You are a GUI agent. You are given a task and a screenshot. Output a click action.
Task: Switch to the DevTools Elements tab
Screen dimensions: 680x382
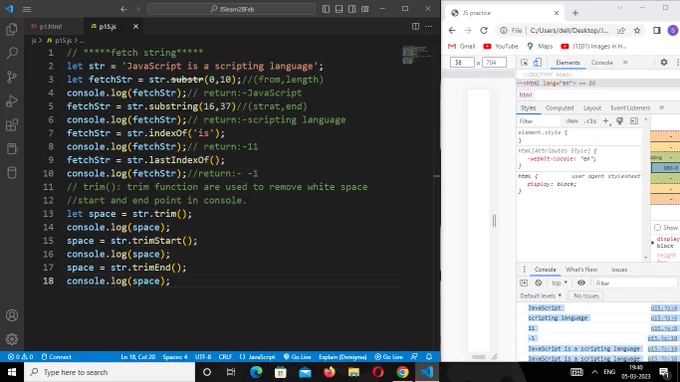(x=568, y=62)
